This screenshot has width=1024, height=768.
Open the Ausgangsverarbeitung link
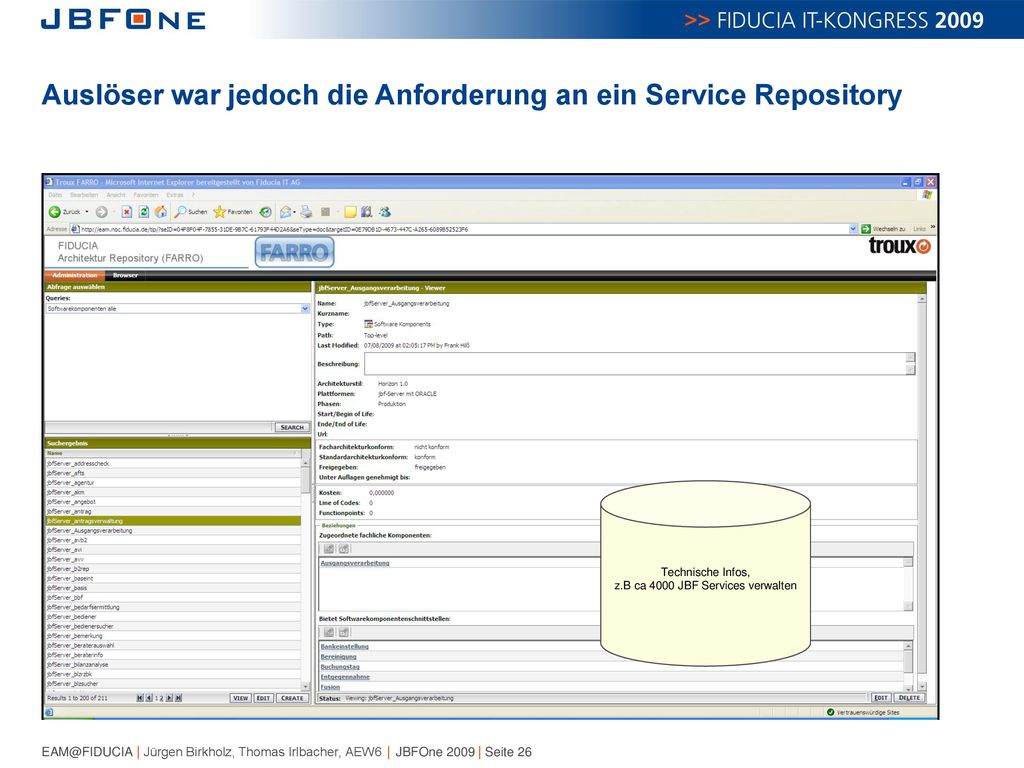coord(355,563)
